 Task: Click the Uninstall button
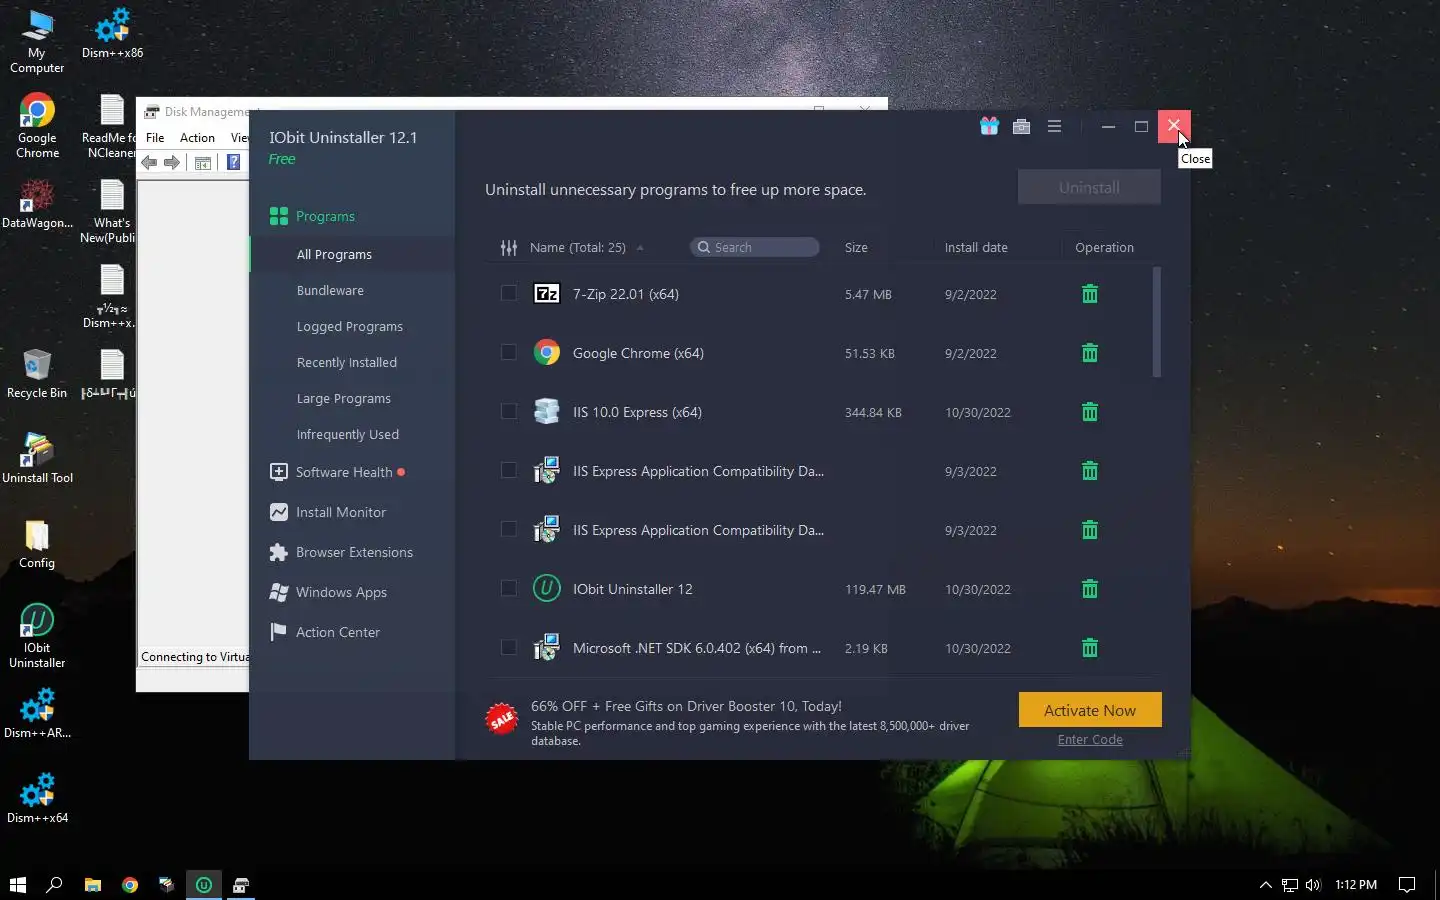(x=1089, y=187)
